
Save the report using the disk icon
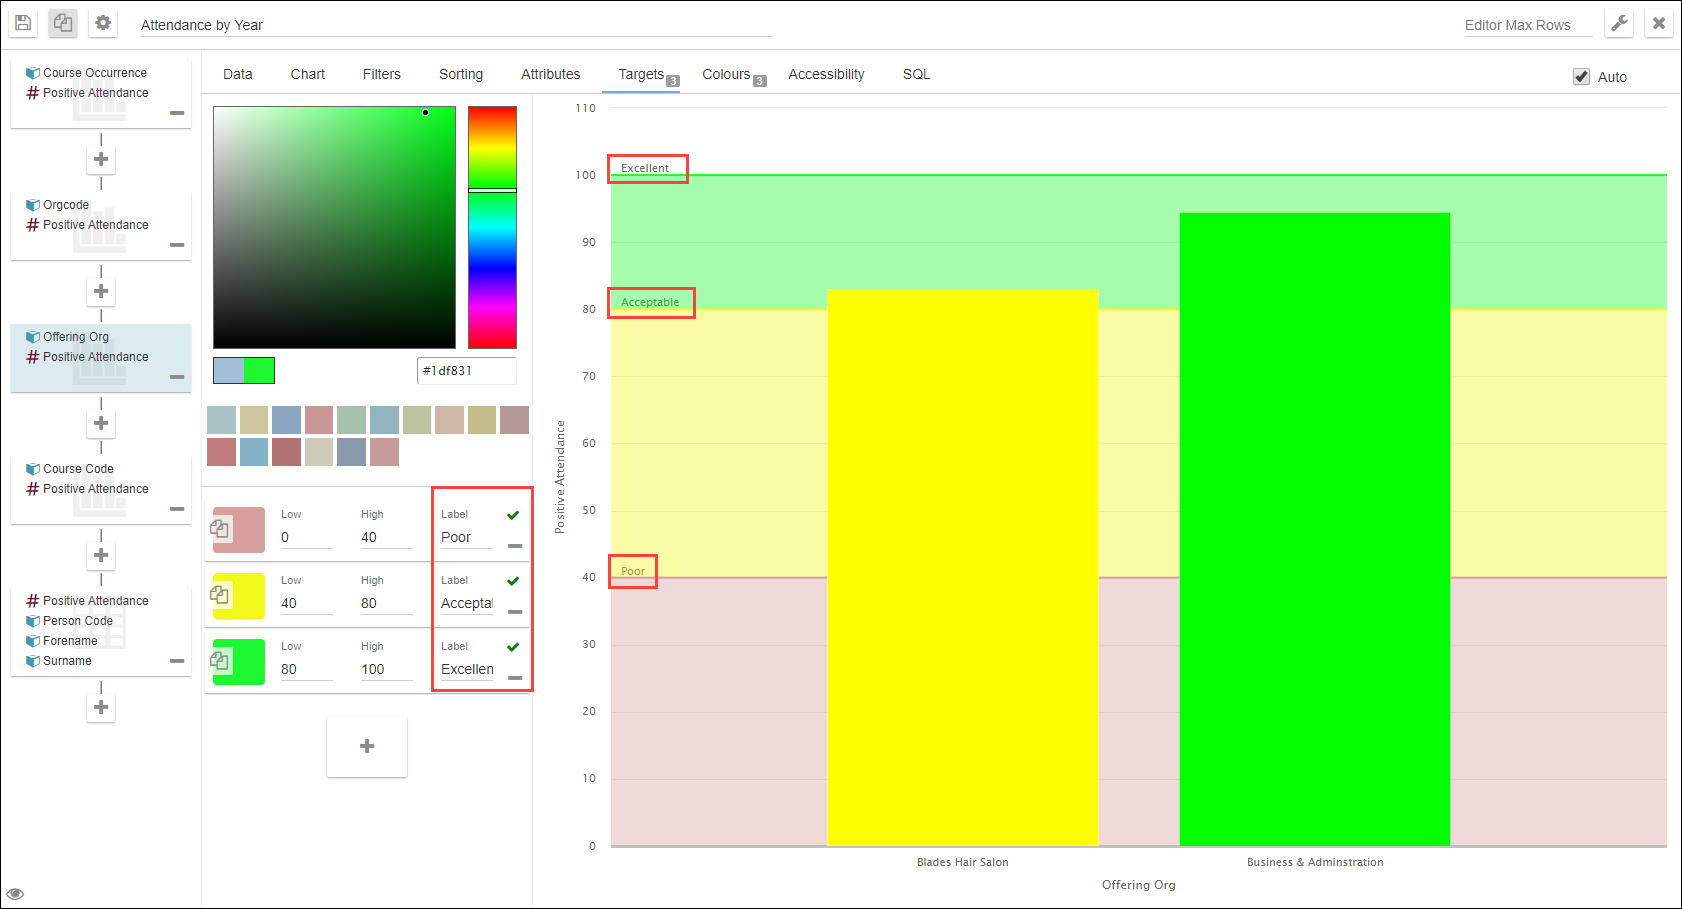[x=22, y=22]
